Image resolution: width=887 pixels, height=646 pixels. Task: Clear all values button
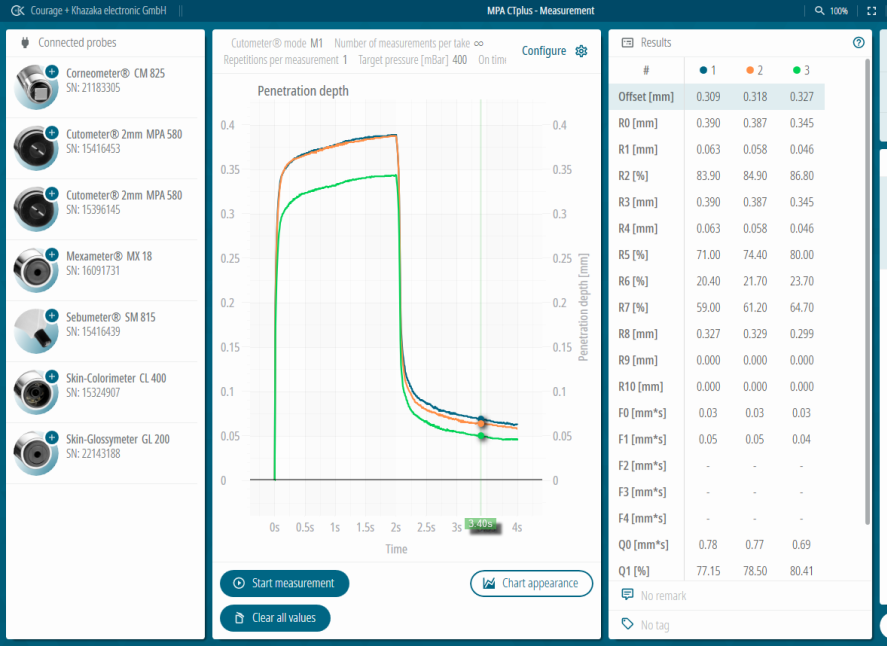(x=275, y=618)
